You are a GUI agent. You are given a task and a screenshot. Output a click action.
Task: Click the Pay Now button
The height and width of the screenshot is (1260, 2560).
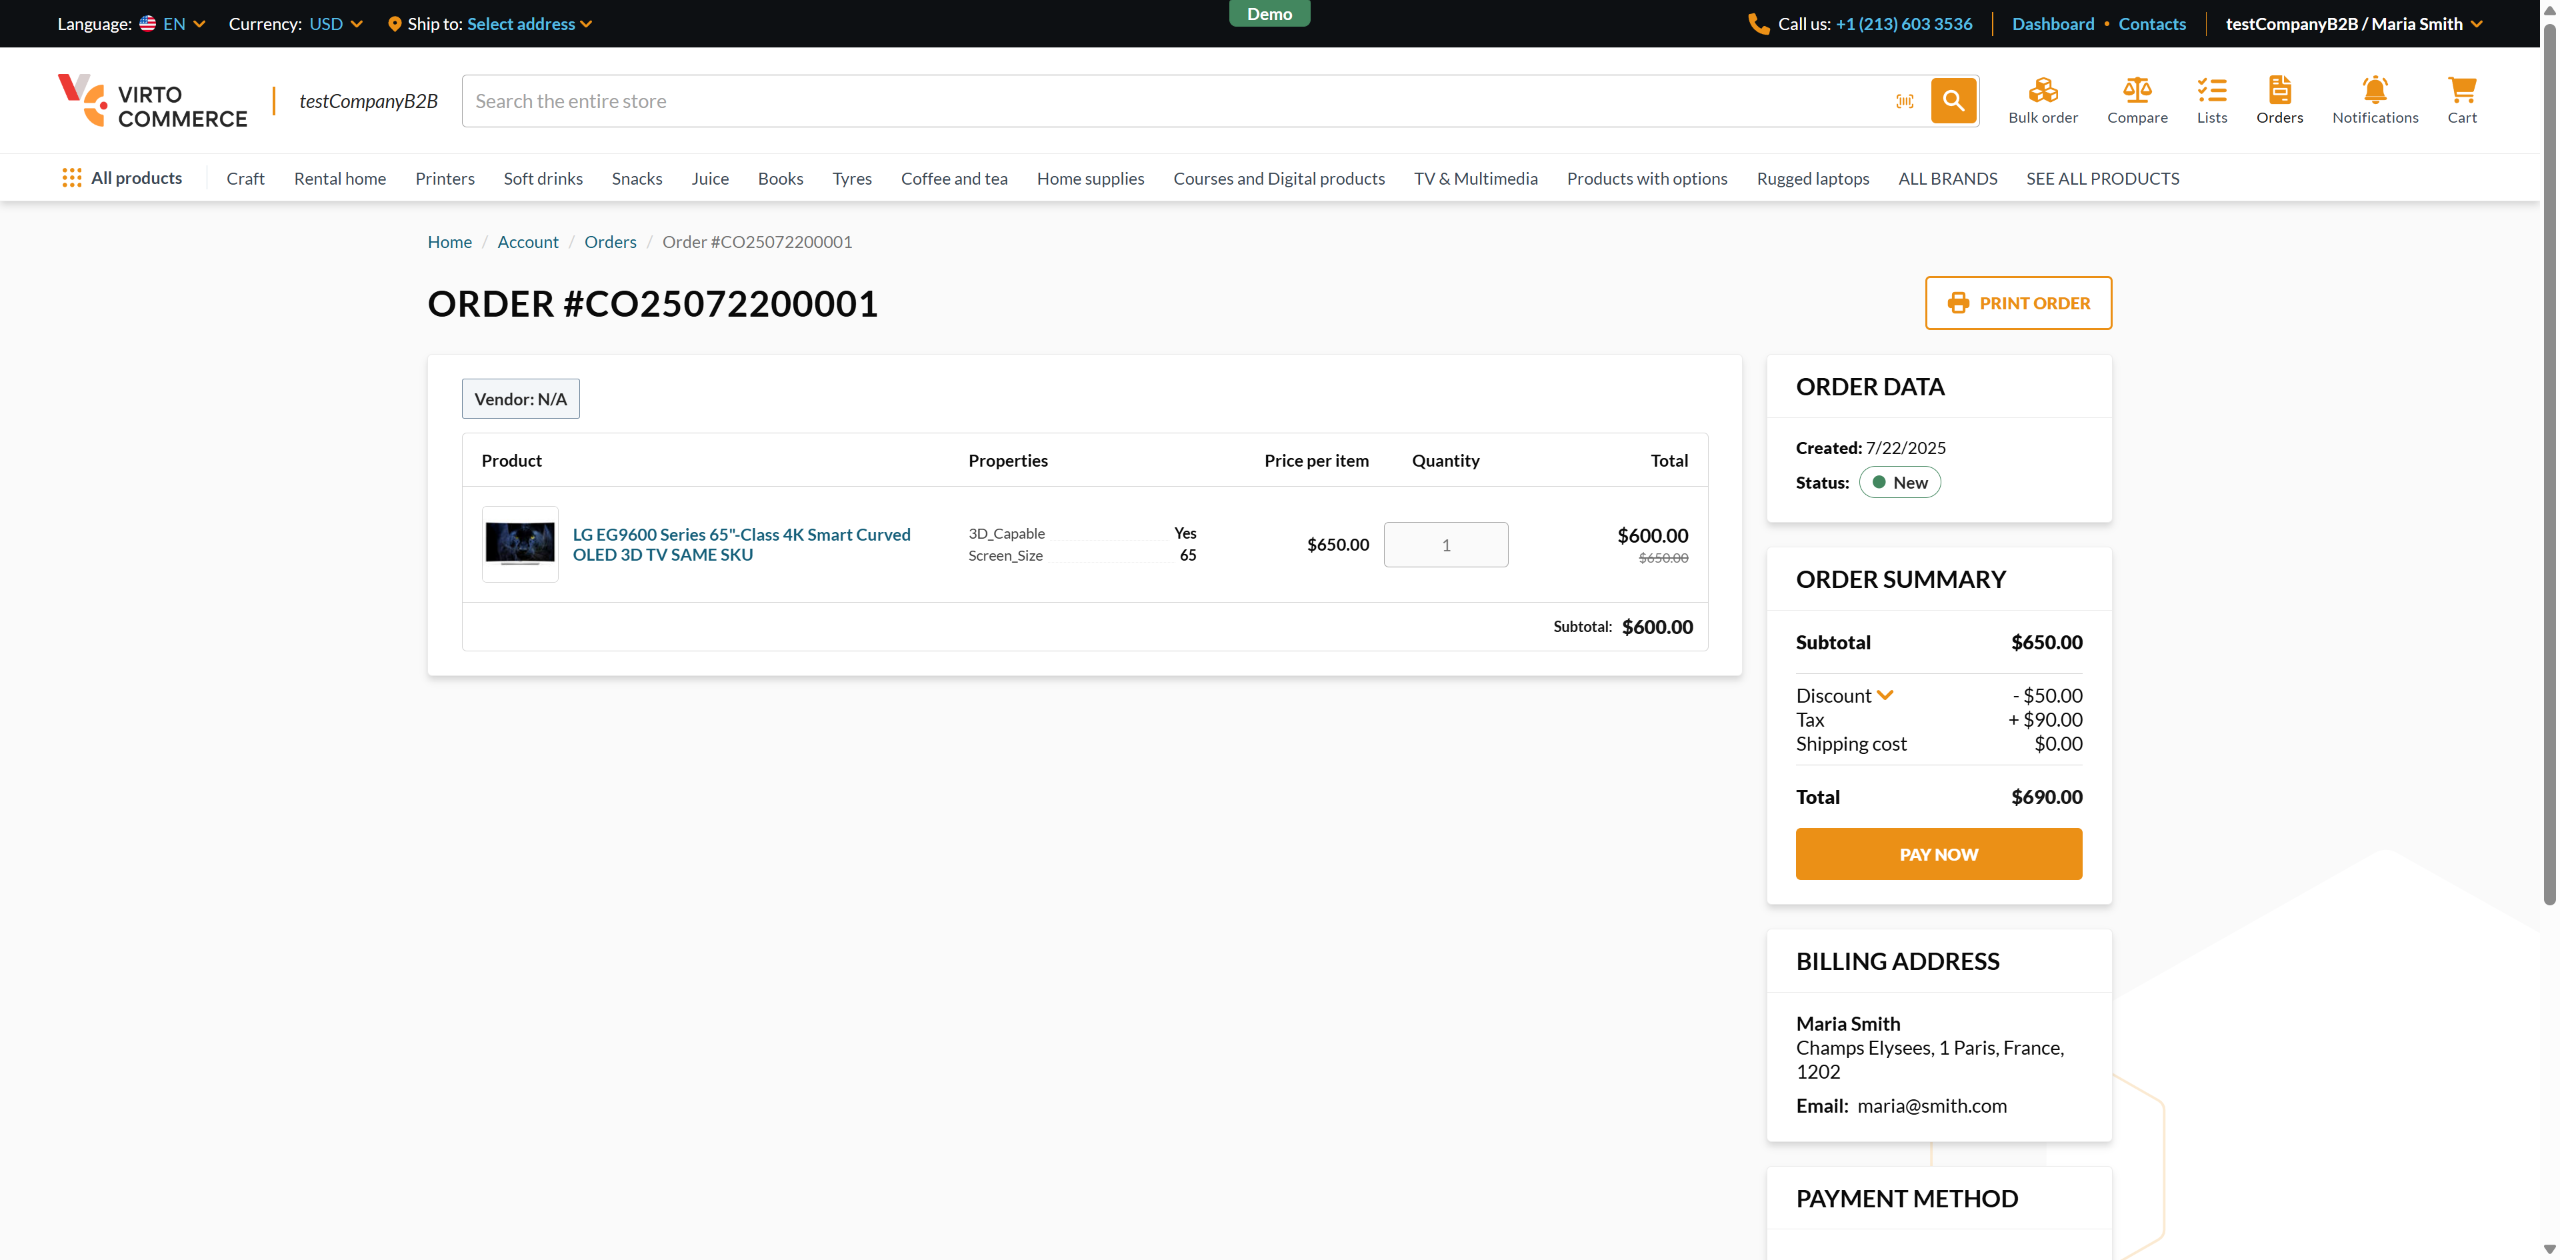(x=1938, y=854)
